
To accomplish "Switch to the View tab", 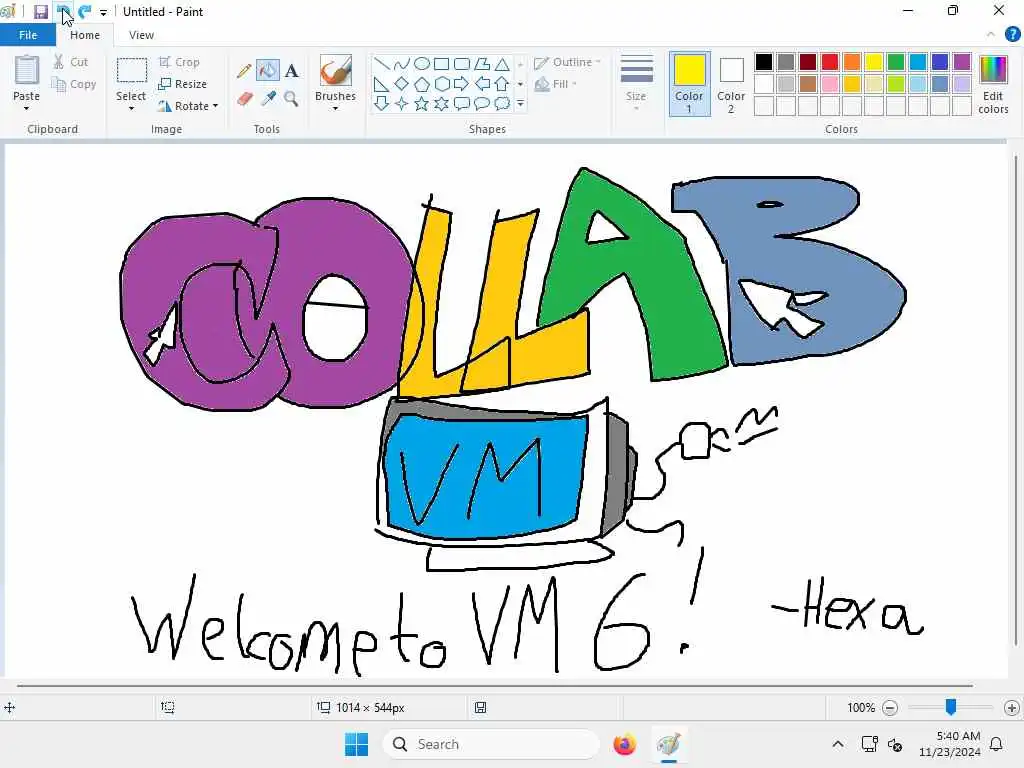I will [x=141, y=35].
